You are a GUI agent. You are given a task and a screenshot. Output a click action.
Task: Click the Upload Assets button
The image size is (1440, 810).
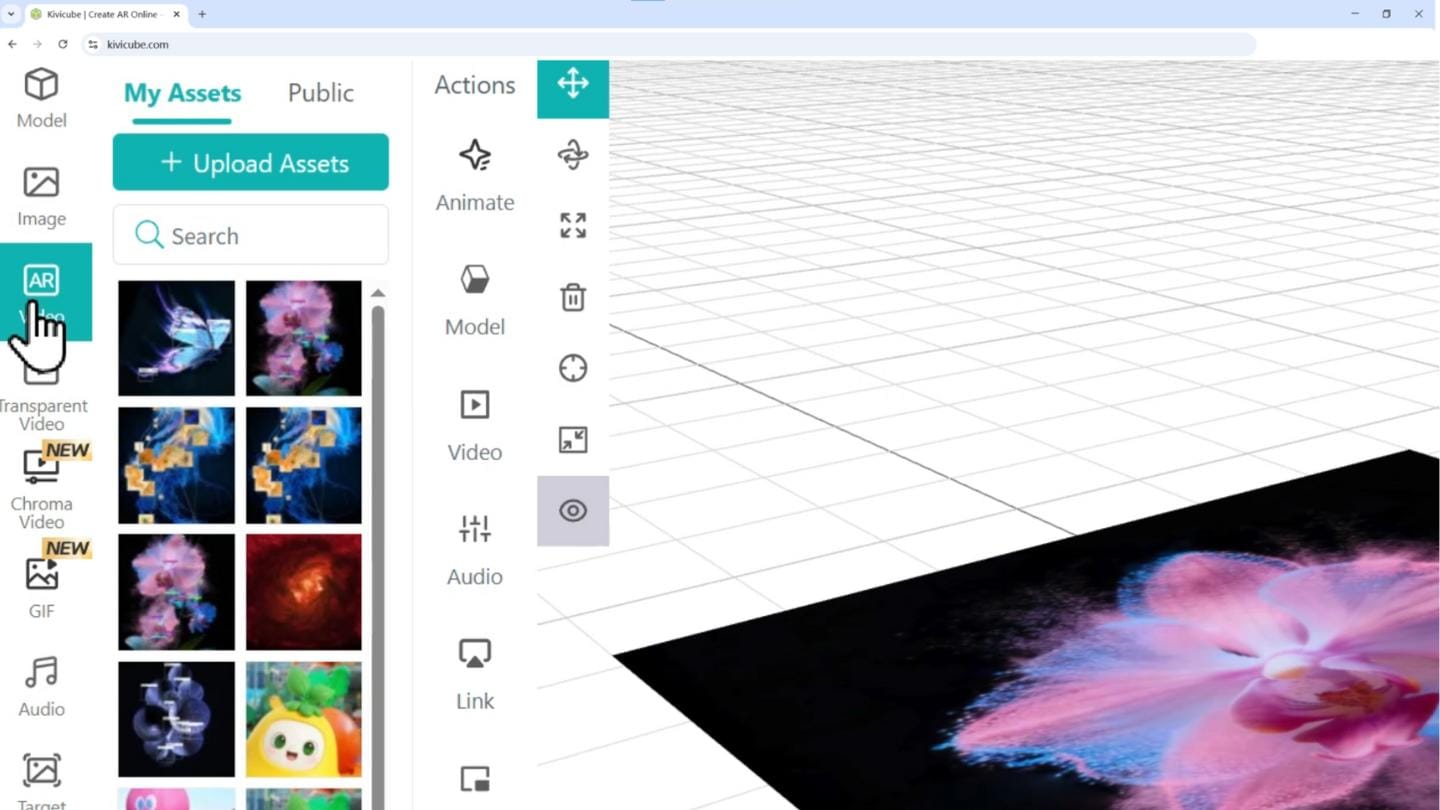click(x=250, y=163)
